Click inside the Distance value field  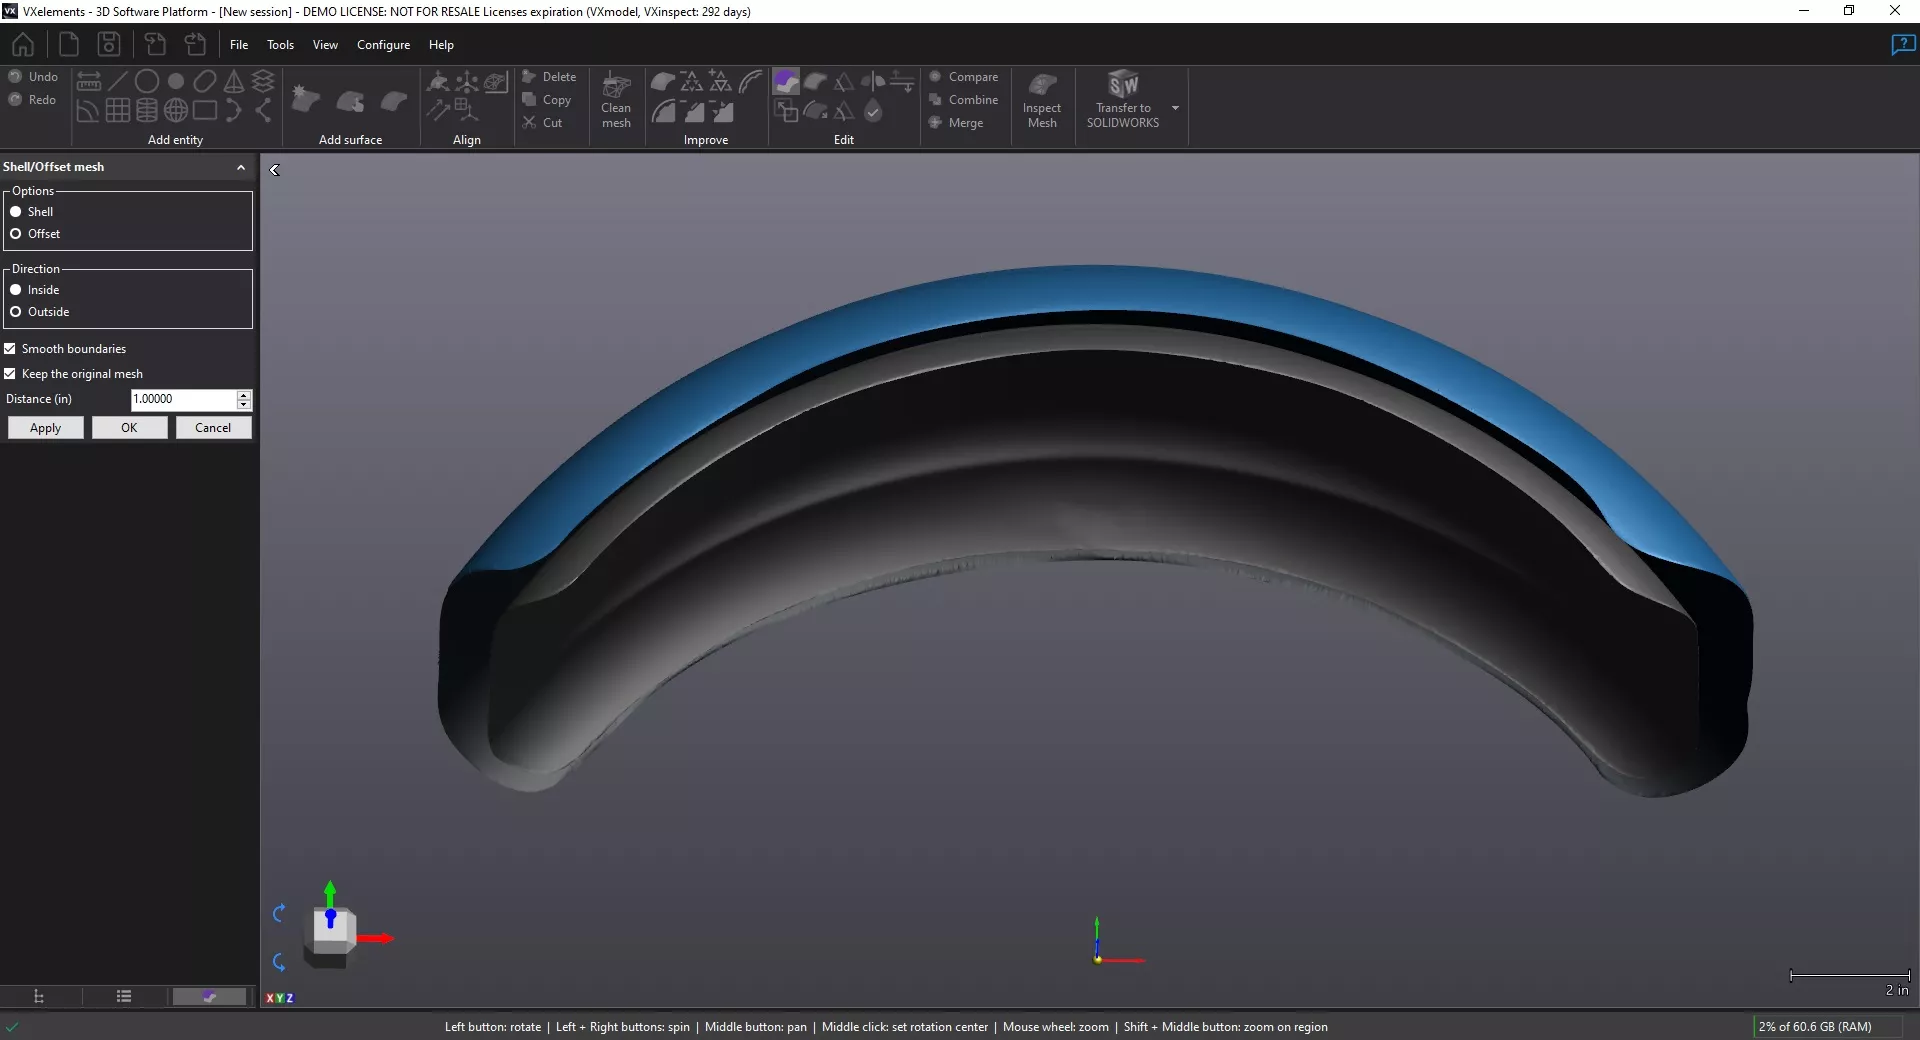(x=180, y=399)
